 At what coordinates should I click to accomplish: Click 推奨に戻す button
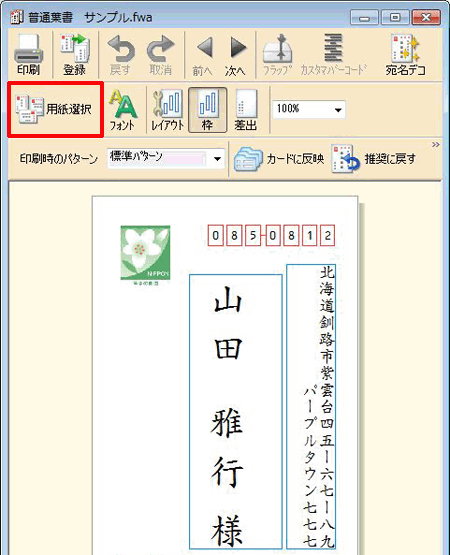pos(374,159)
